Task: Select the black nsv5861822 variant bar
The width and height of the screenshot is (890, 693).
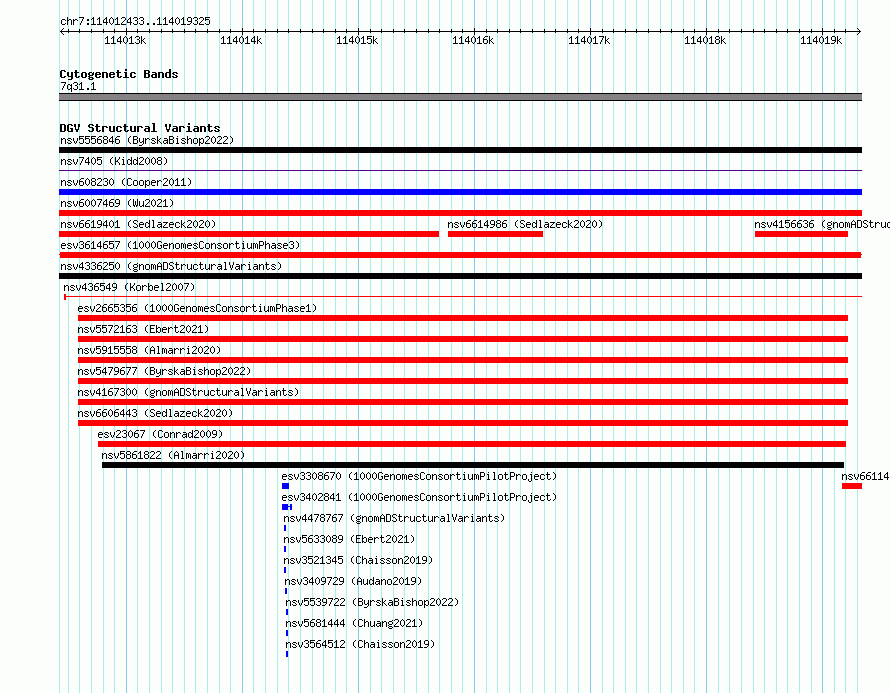Action: pyautogui.click(x=473, y=465)
